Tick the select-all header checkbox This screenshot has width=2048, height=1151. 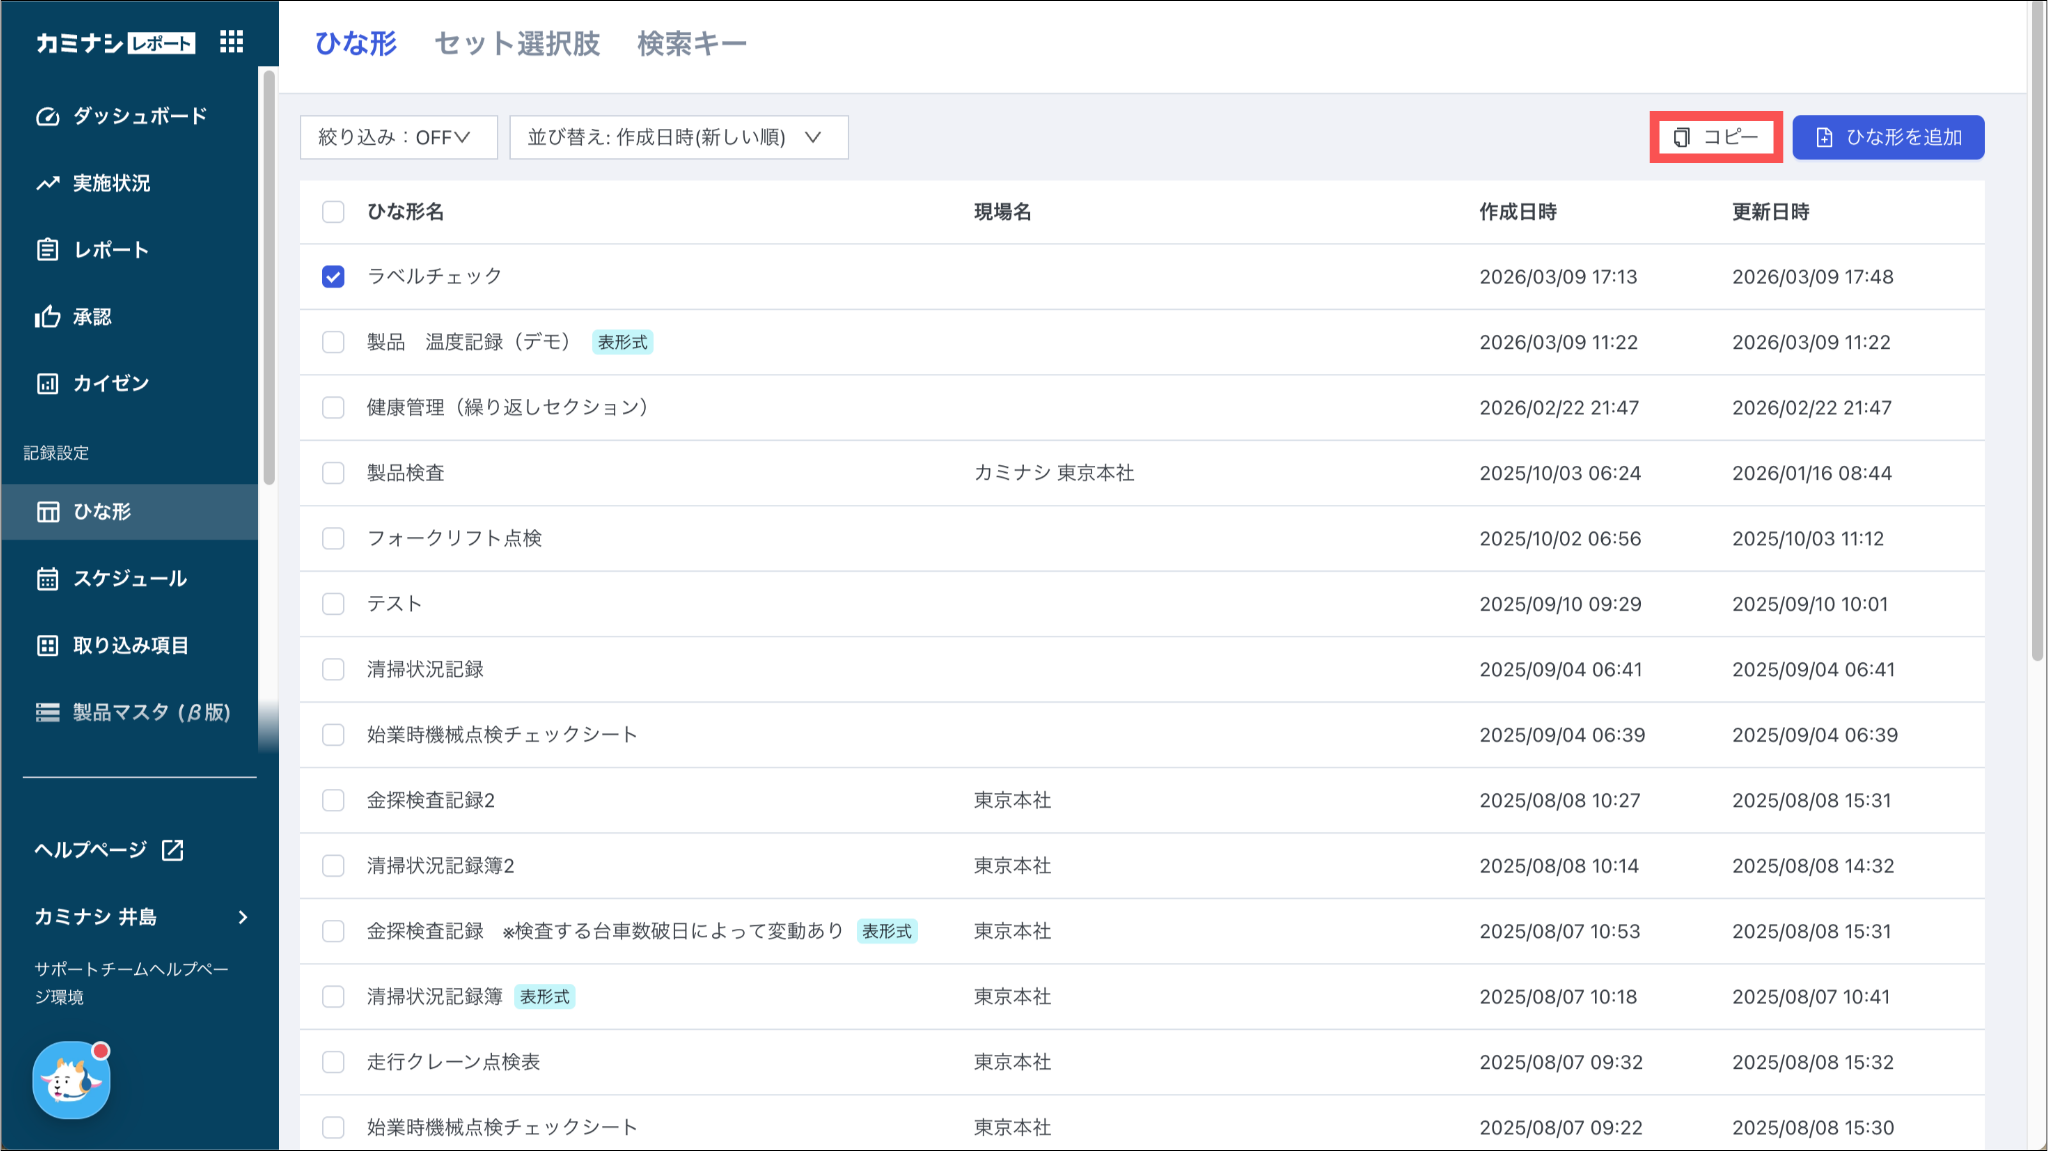(333, 212)
